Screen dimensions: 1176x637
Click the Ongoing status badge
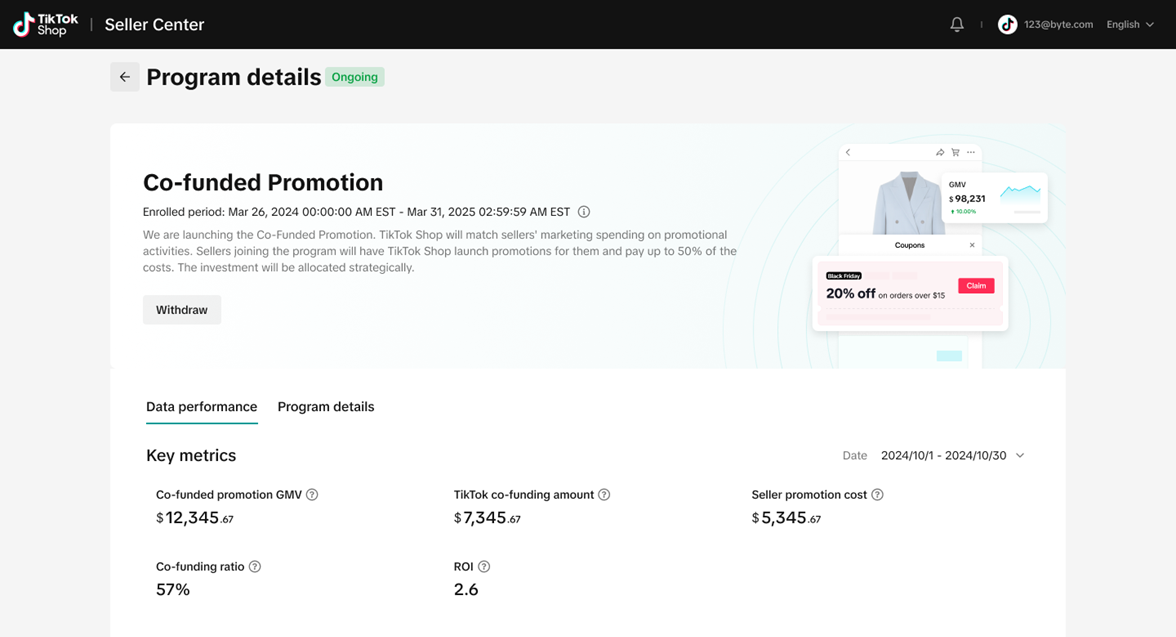[355, 77]
